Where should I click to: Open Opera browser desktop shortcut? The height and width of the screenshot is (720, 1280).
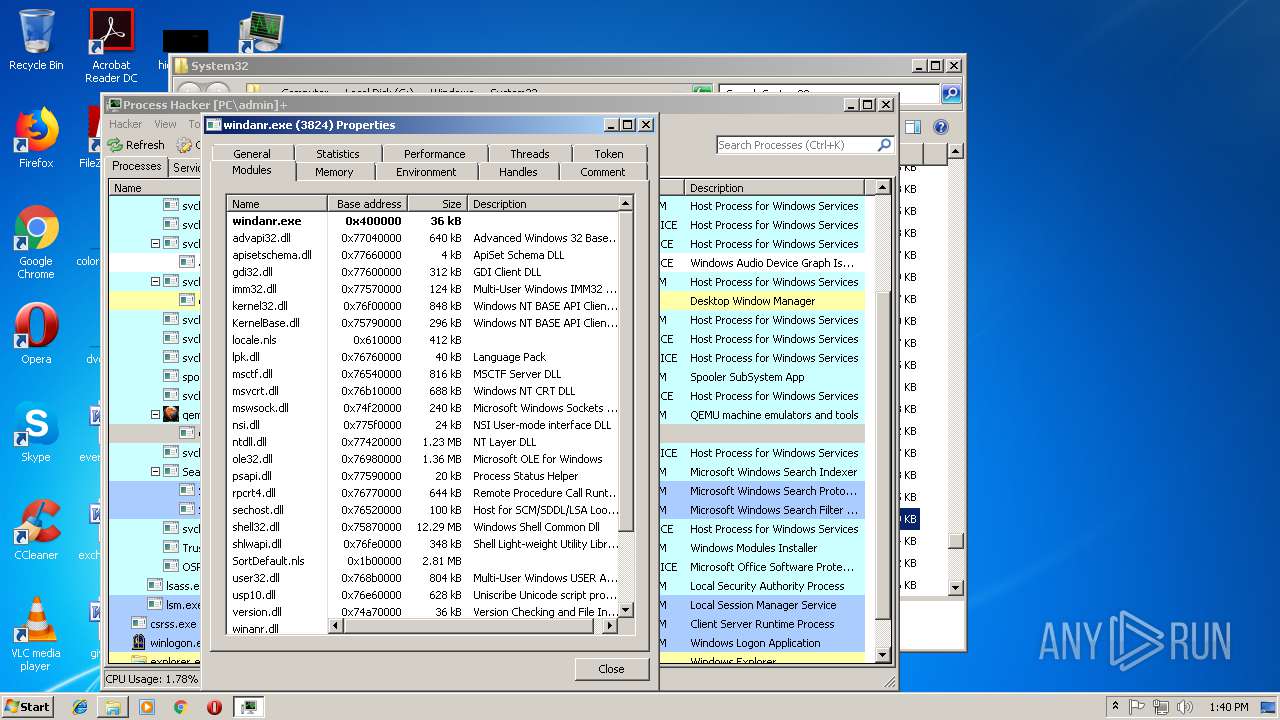pos(36,333)
